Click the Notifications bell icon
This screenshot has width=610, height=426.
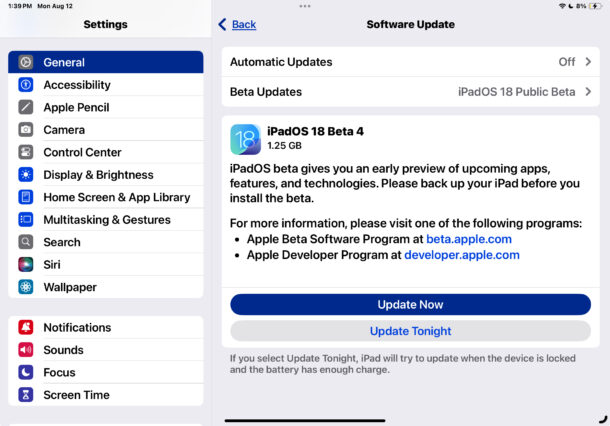[26, 327]
